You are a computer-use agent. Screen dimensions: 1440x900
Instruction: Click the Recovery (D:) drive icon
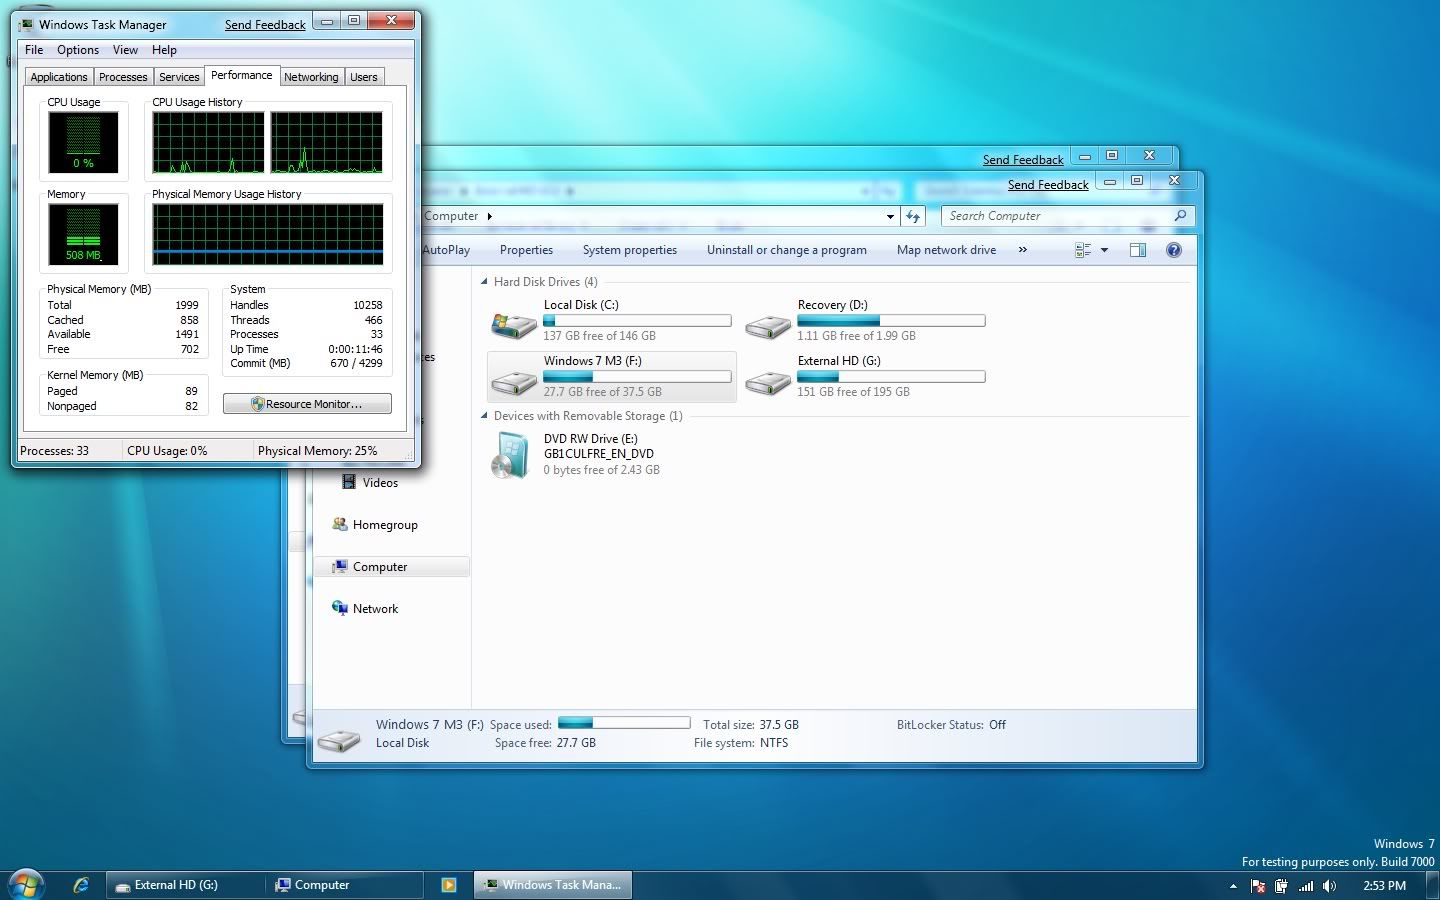pos(768,325)
